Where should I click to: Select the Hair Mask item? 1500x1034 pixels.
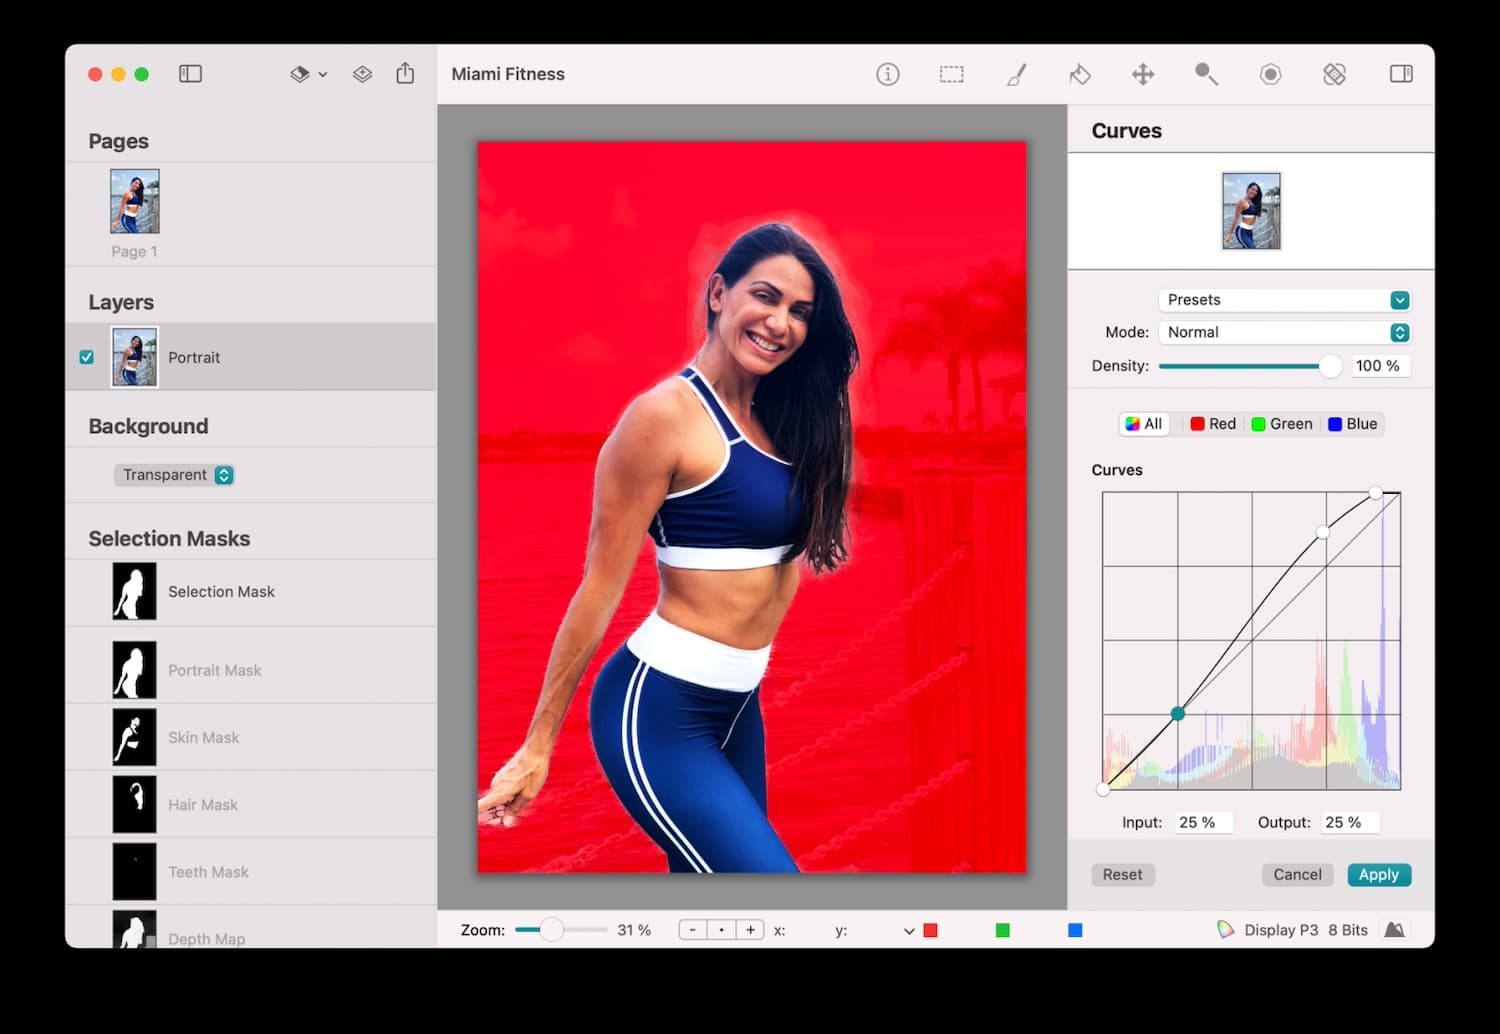pyautogui.click(x=203, y=805)
